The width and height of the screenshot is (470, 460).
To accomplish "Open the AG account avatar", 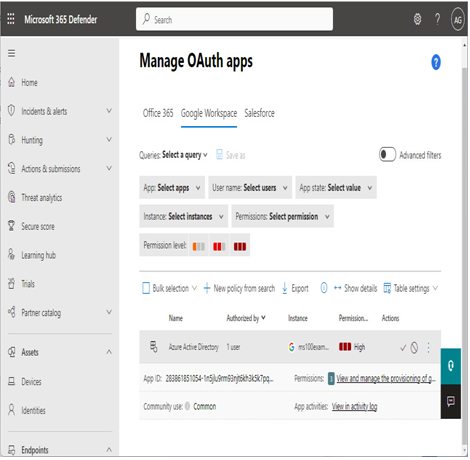I will tap(458, 20).
